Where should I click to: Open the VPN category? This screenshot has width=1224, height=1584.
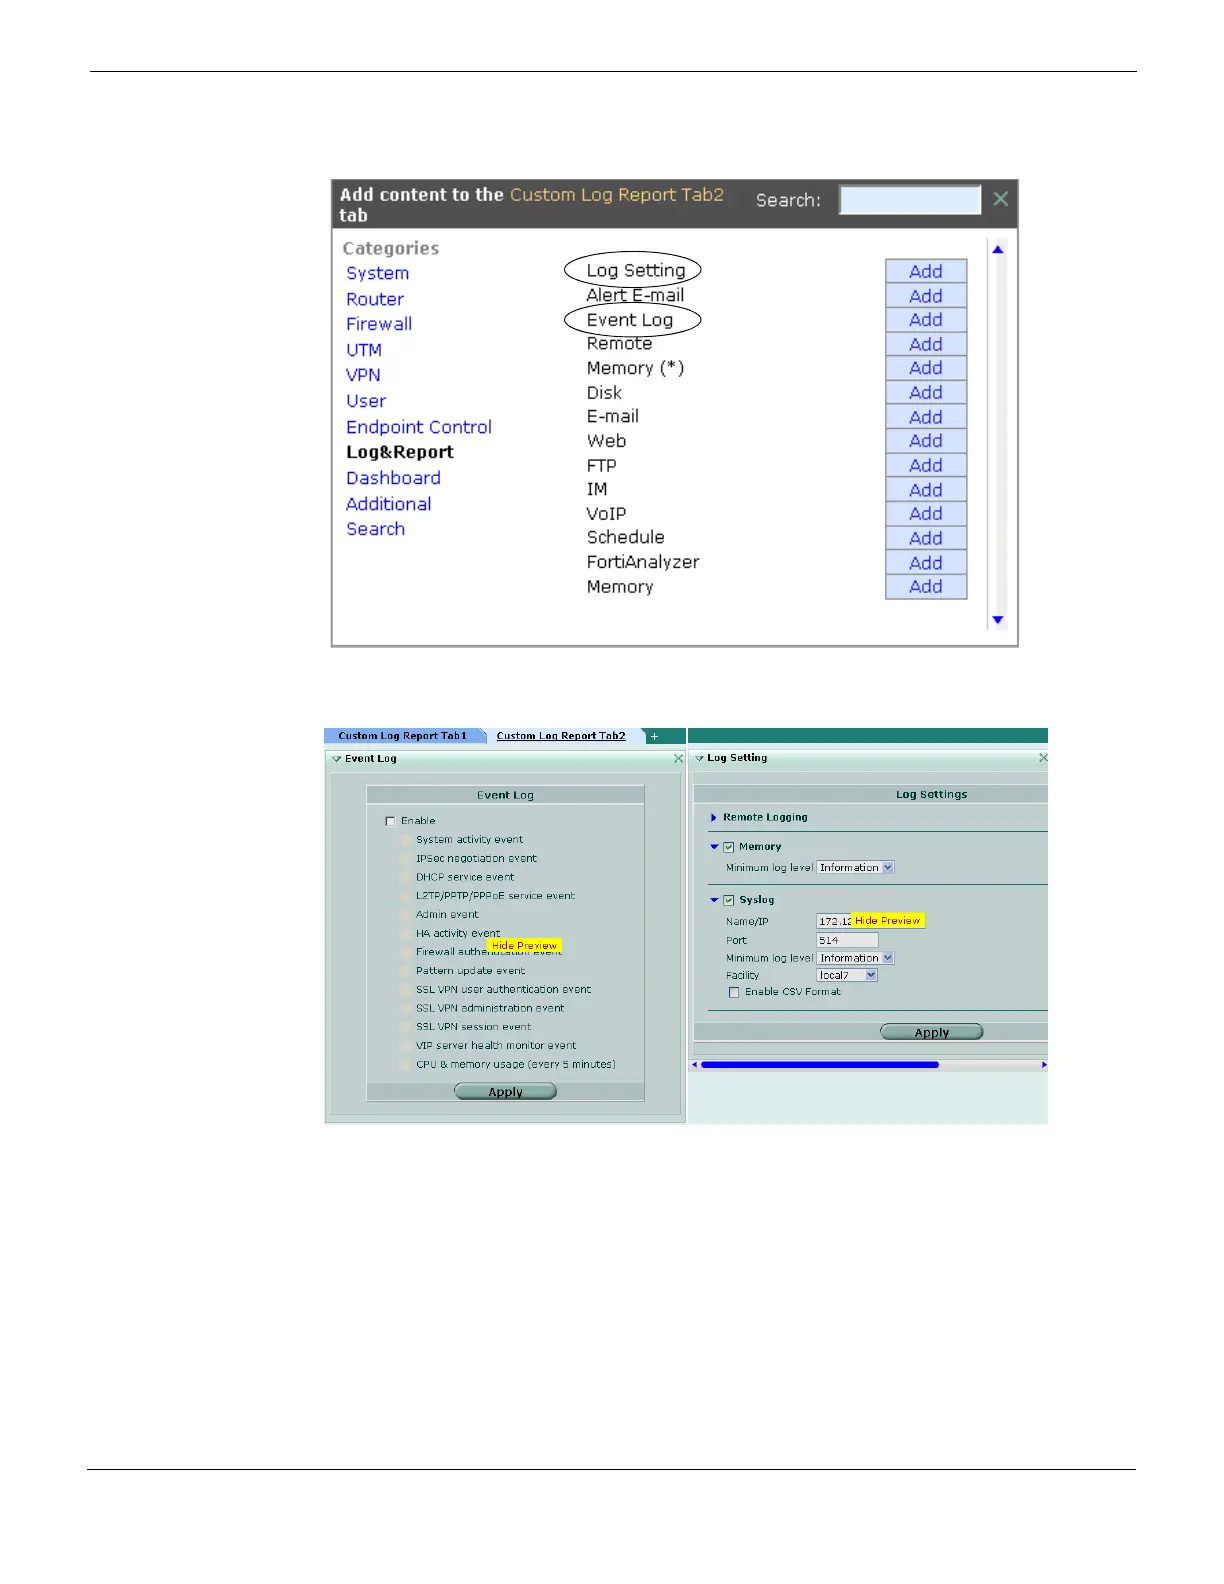[363, 375]
